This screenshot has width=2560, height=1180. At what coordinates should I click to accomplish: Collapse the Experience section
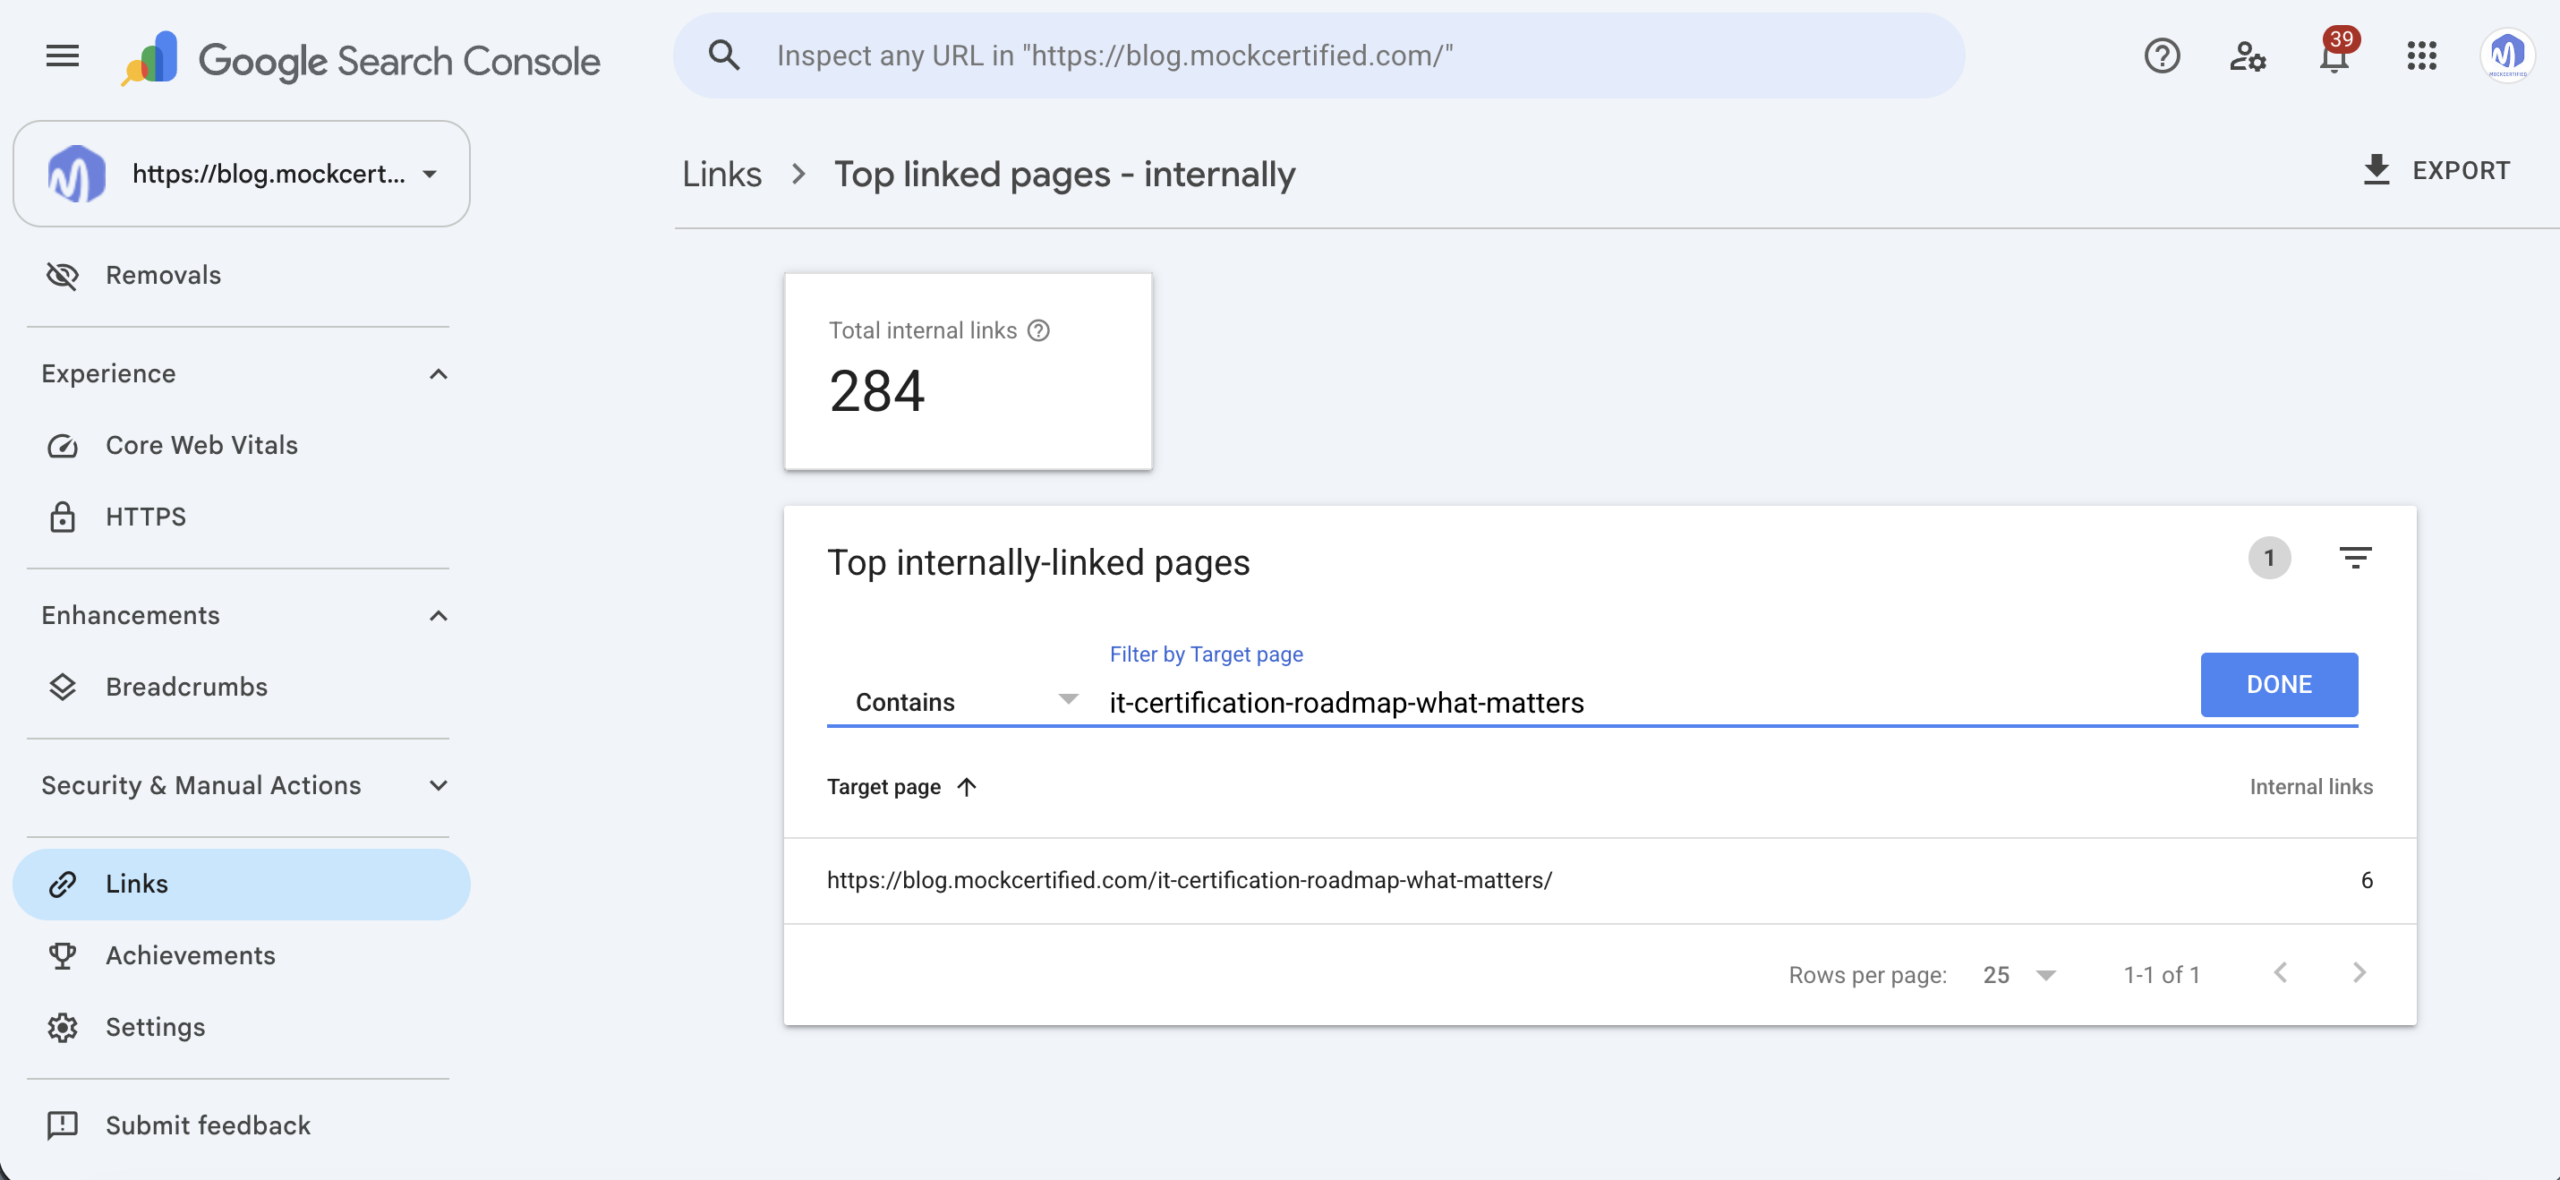tap(438, 374)
